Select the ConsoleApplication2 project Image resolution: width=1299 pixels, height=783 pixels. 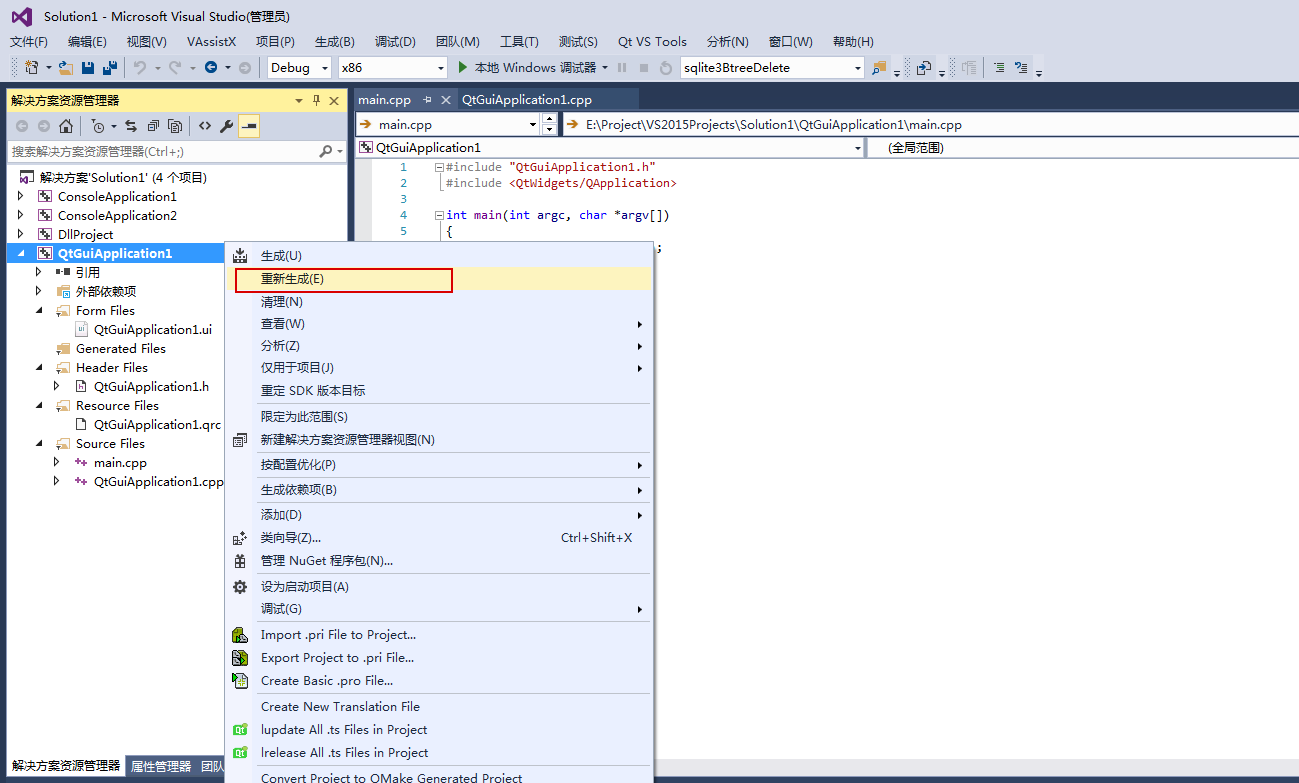(x=117, y=216)
